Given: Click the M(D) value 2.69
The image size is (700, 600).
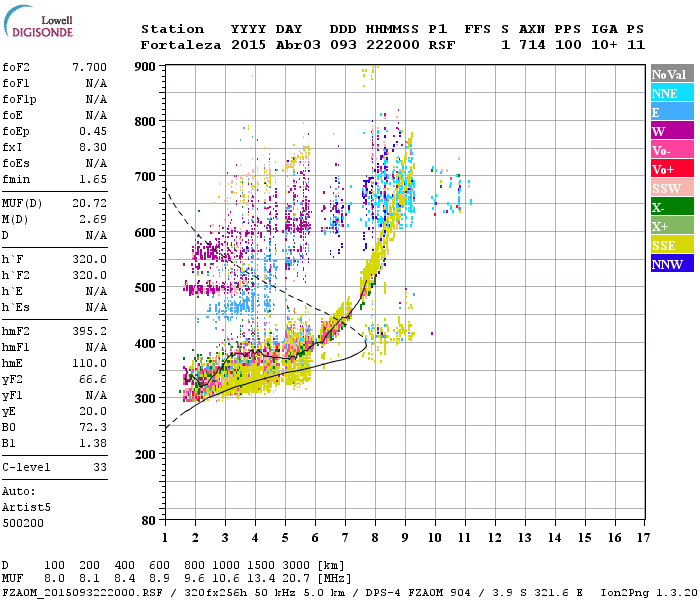Looking at the screenshot, I should click(x=93, y=219).
